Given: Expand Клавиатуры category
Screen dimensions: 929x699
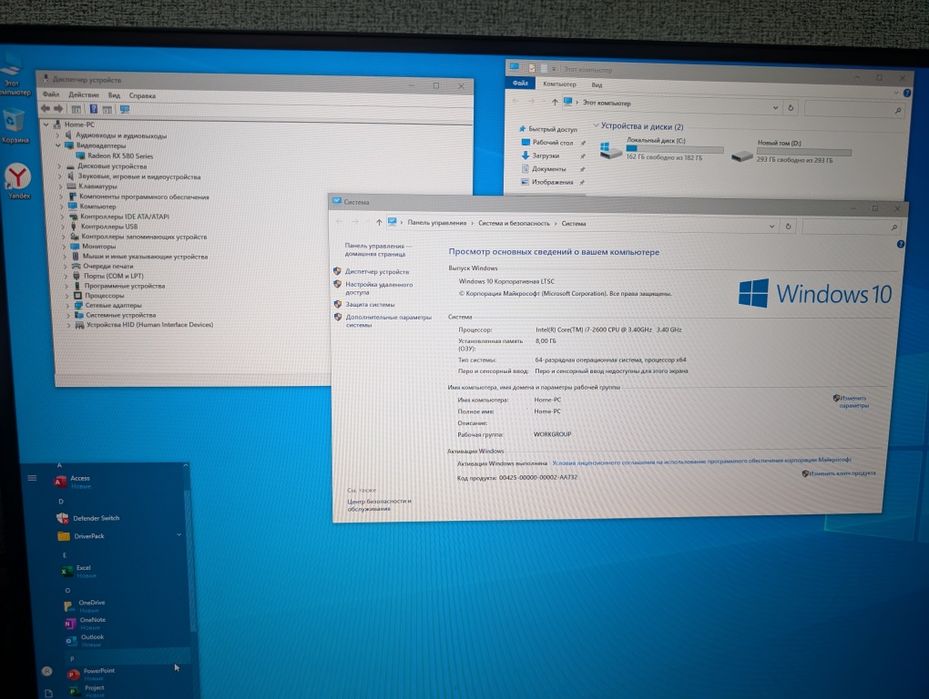Looking at the screenshot, I should (x=60, y=186).
